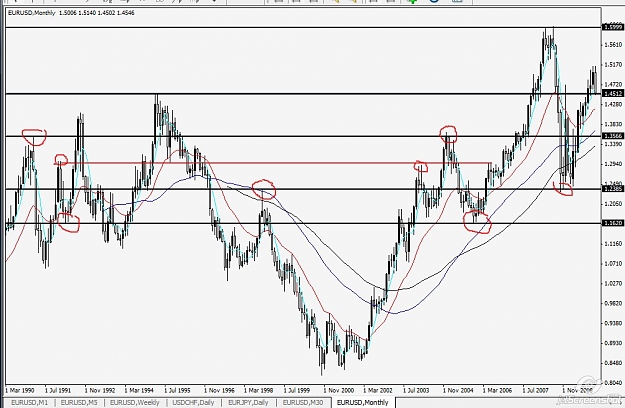Switch to the EURUSD,M5 chart tab
The image size is (625, 408).
[x=79, y=402]
